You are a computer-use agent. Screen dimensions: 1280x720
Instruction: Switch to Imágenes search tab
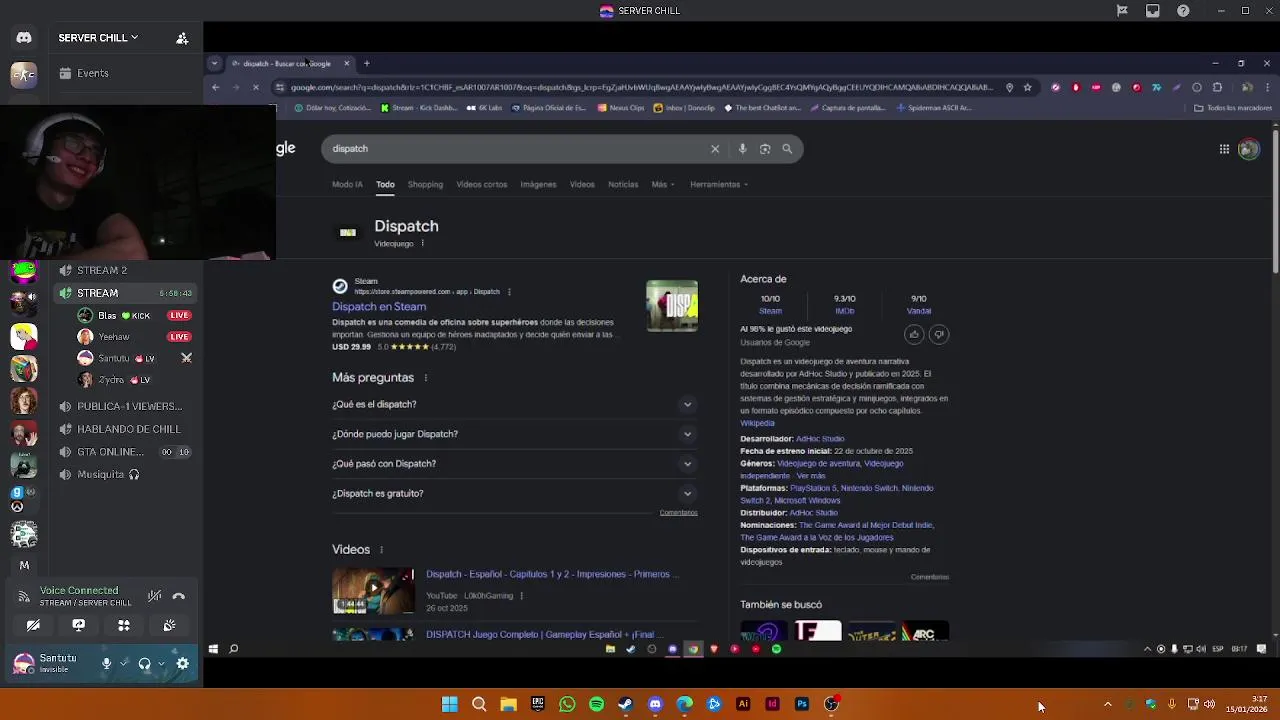538,184
